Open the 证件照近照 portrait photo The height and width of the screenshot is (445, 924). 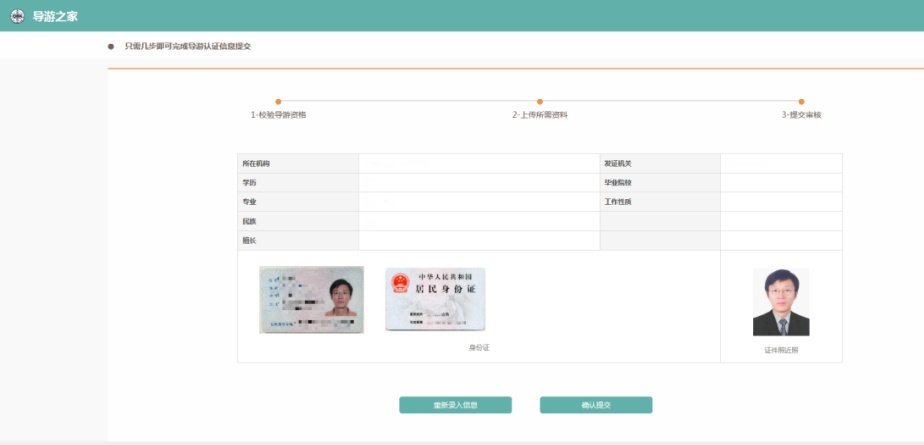point(781,302)
